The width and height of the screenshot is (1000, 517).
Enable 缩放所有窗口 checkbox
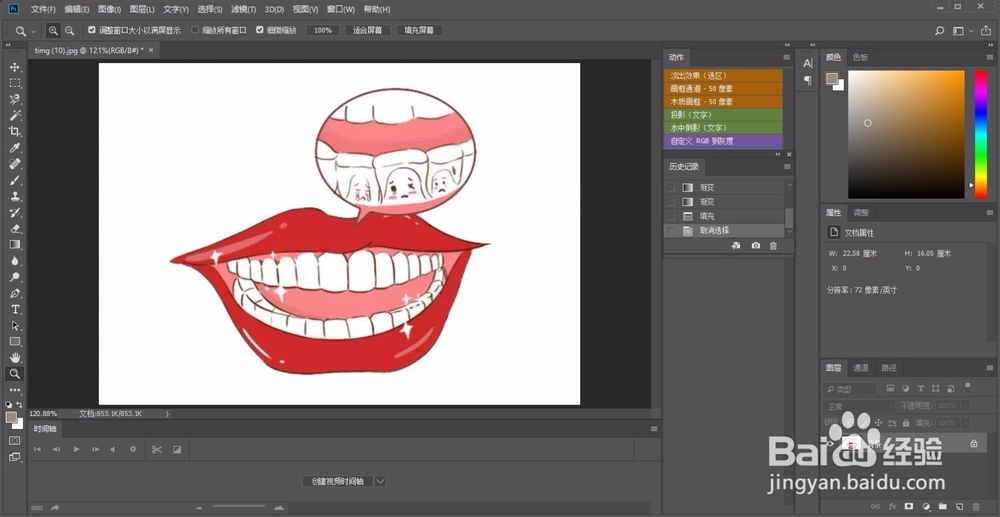195,30
